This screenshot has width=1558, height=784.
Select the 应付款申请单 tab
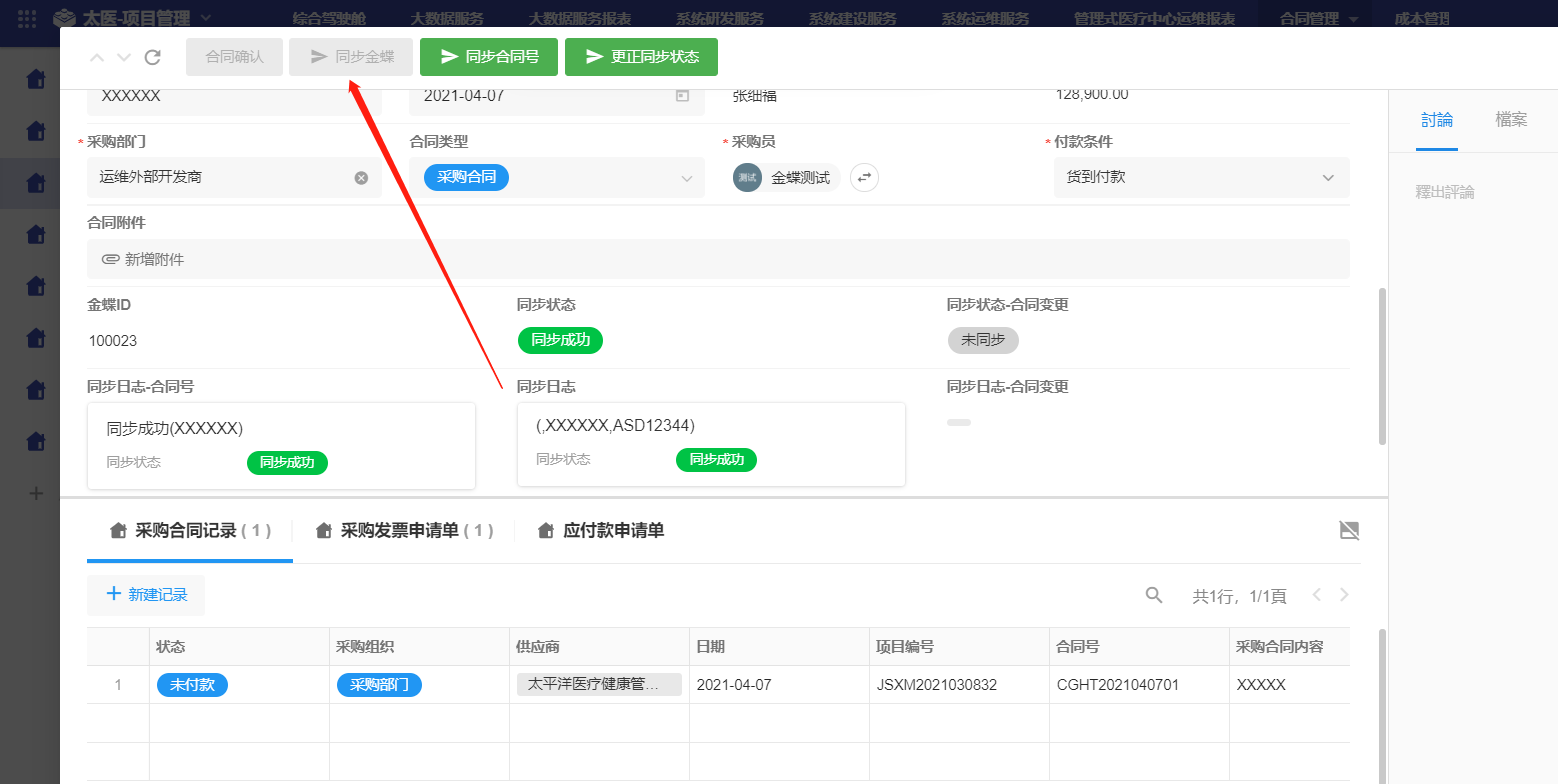pos(601,531)
